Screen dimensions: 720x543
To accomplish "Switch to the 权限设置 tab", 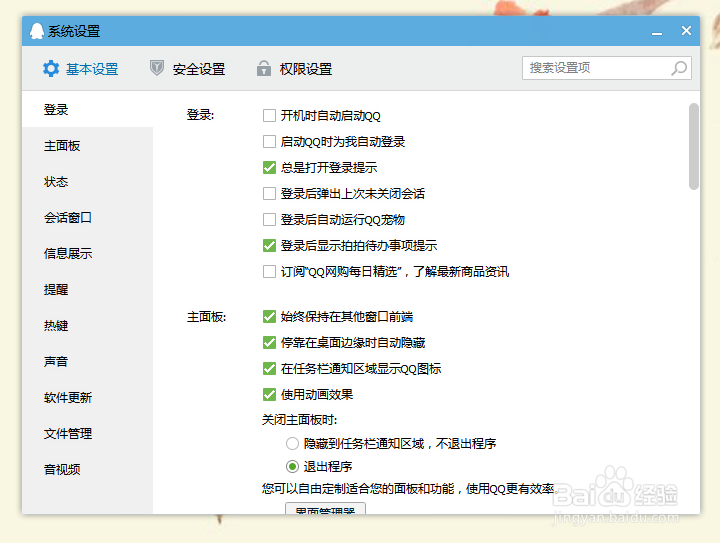I will tap(295, 69).
